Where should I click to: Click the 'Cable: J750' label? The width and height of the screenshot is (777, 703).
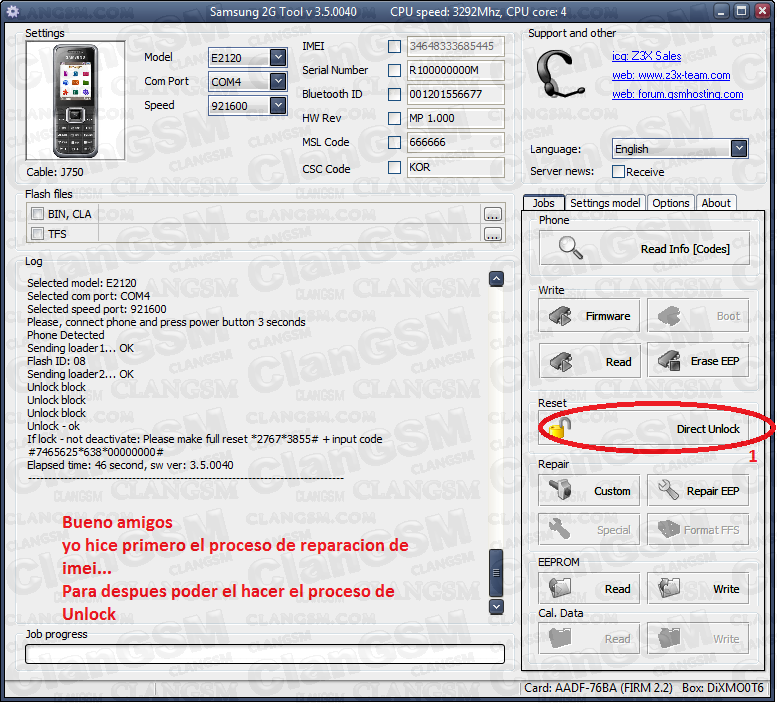[55, 172]
